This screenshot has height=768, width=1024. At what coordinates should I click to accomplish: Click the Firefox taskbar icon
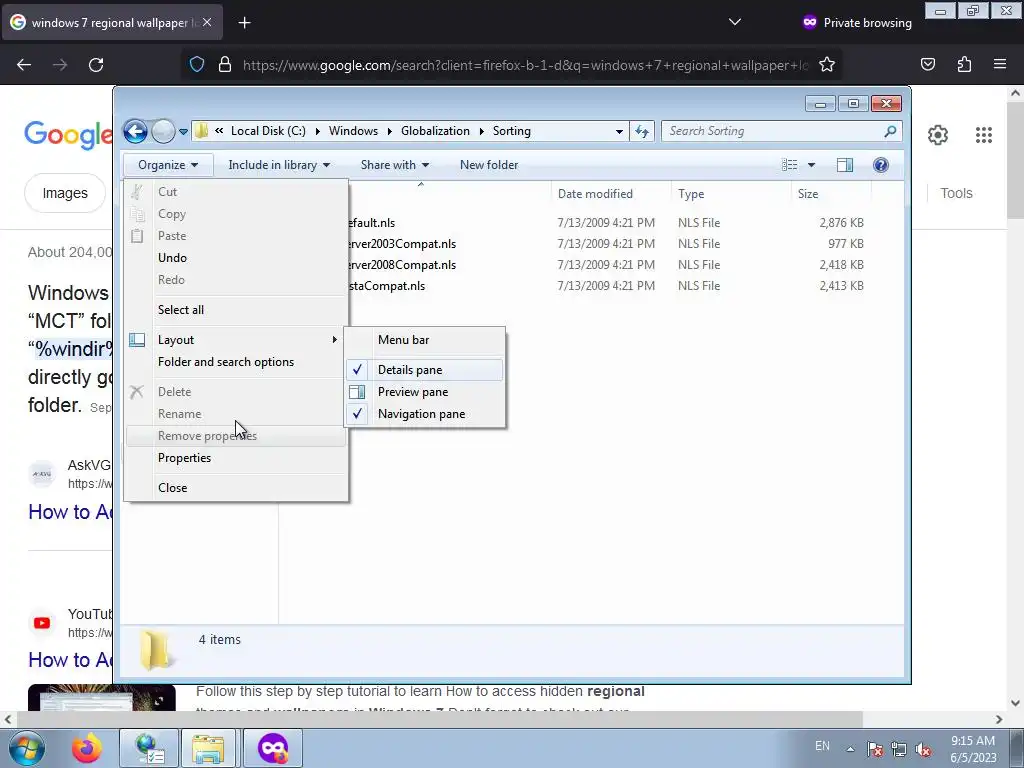coord(87,748)
